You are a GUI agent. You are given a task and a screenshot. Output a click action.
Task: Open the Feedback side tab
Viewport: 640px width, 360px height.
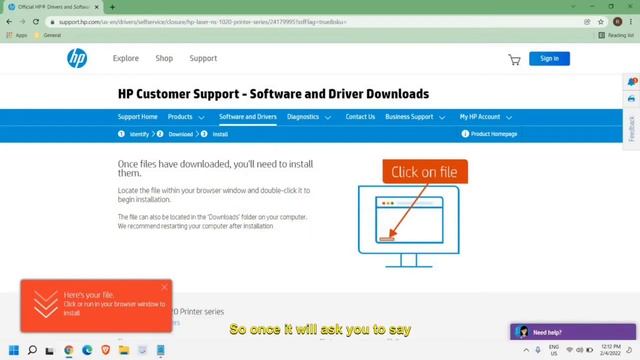631,129
